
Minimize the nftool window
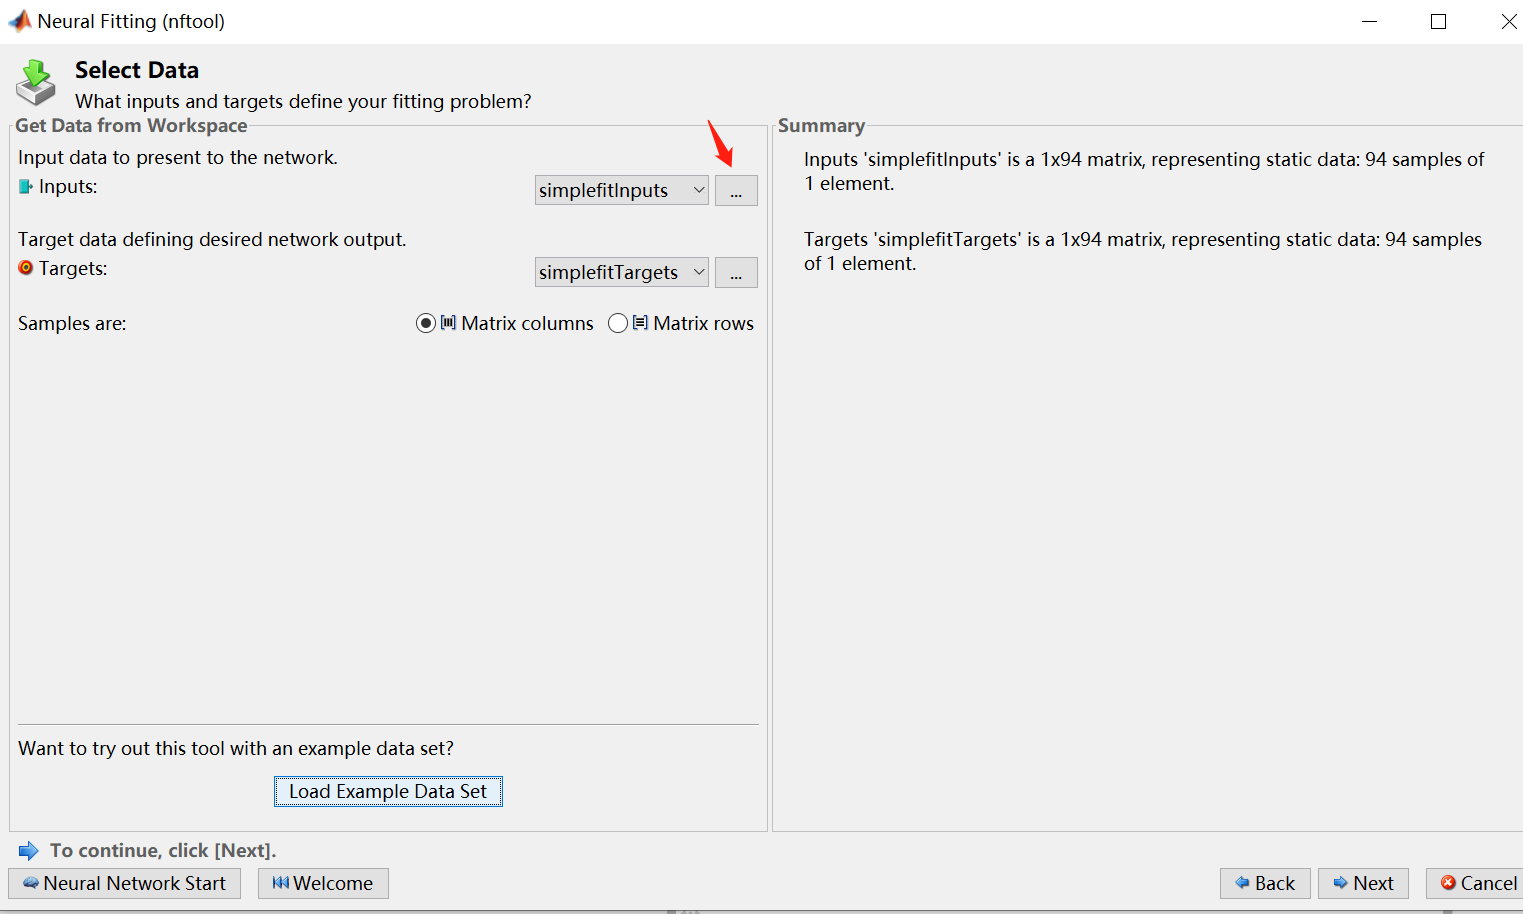(x=1370, y=21)
